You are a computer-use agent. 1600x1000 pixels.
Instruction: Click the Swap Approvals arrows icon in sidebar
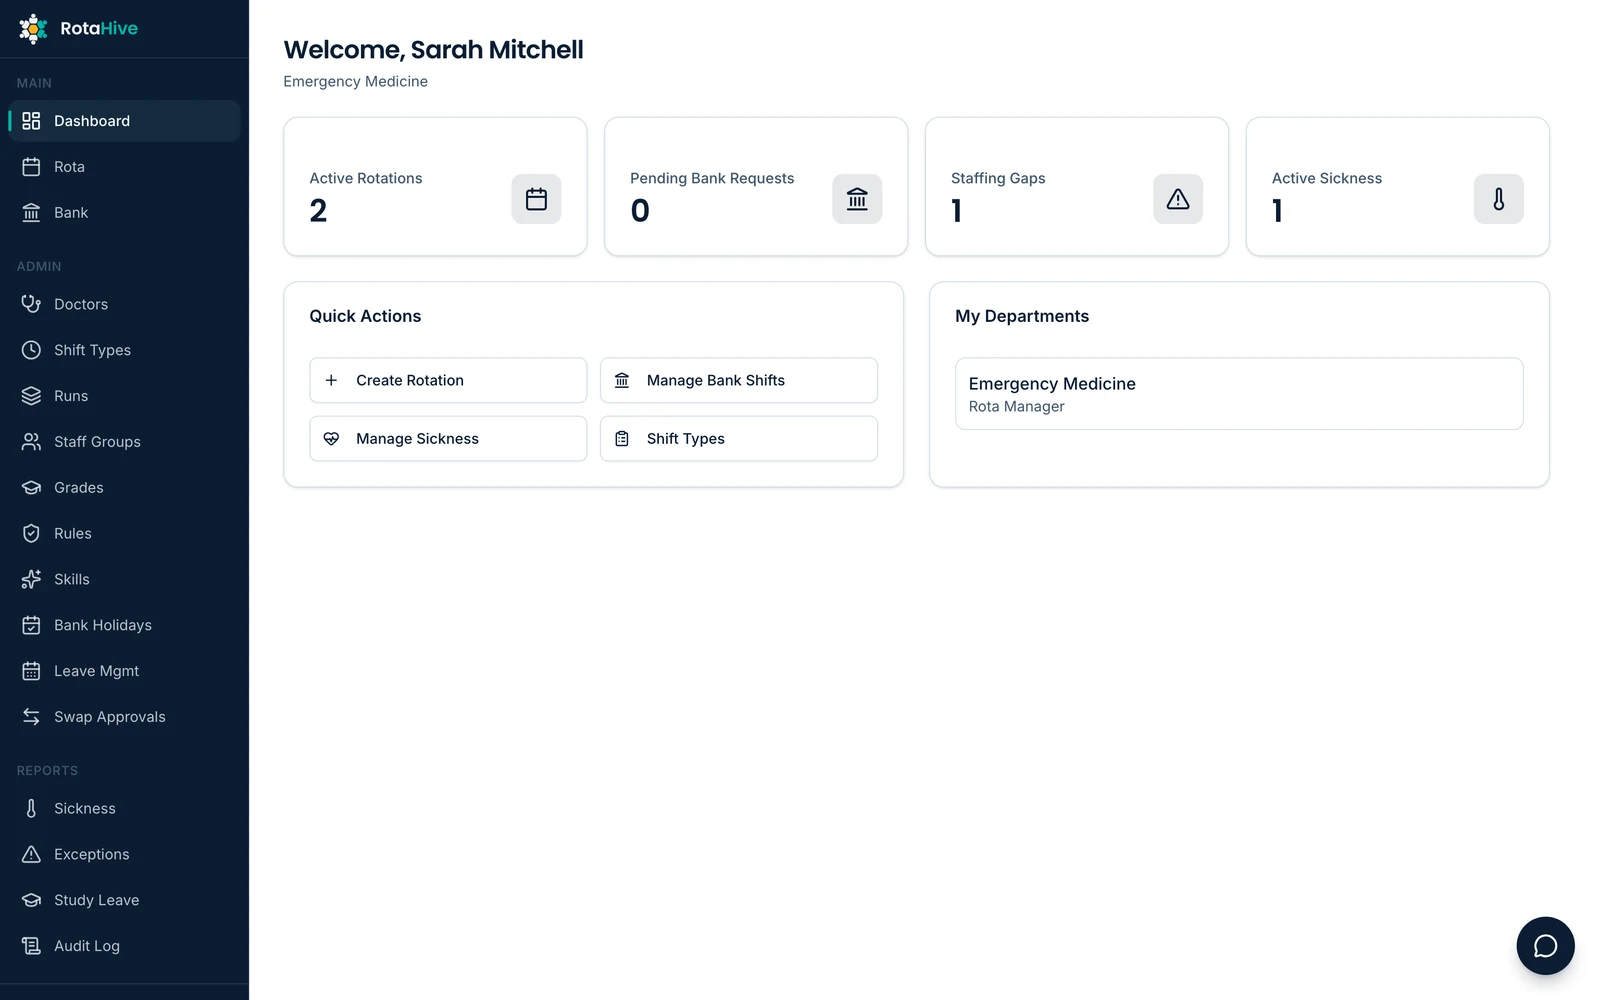click(x=31, y=717)
